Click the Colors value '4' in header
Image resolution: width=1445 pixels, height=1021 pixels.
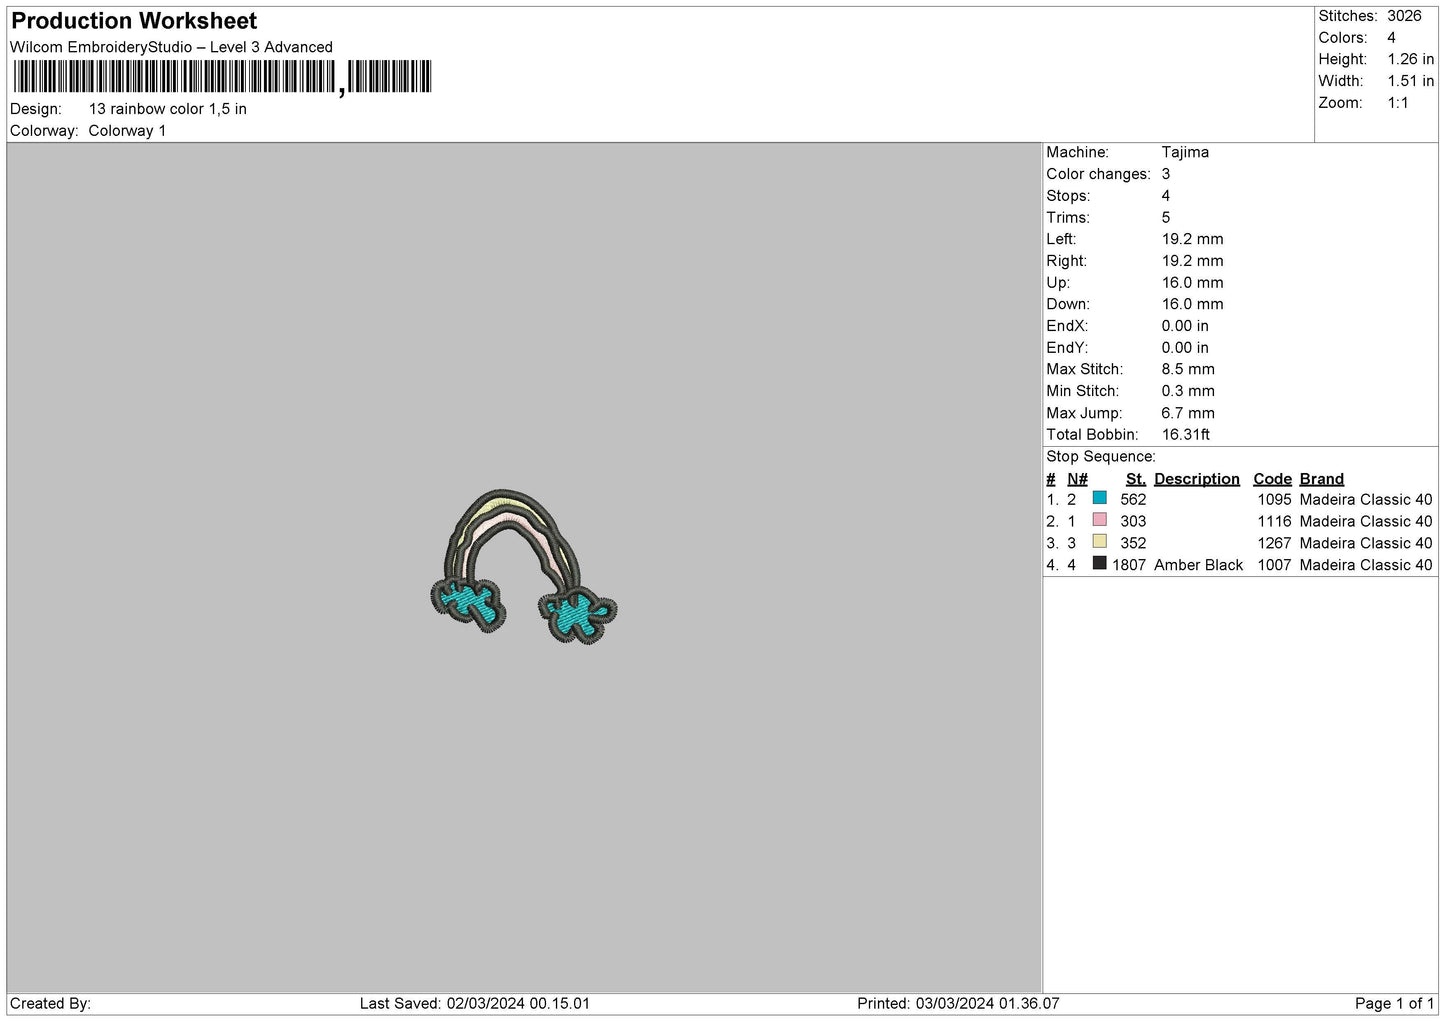(1391, 38)
